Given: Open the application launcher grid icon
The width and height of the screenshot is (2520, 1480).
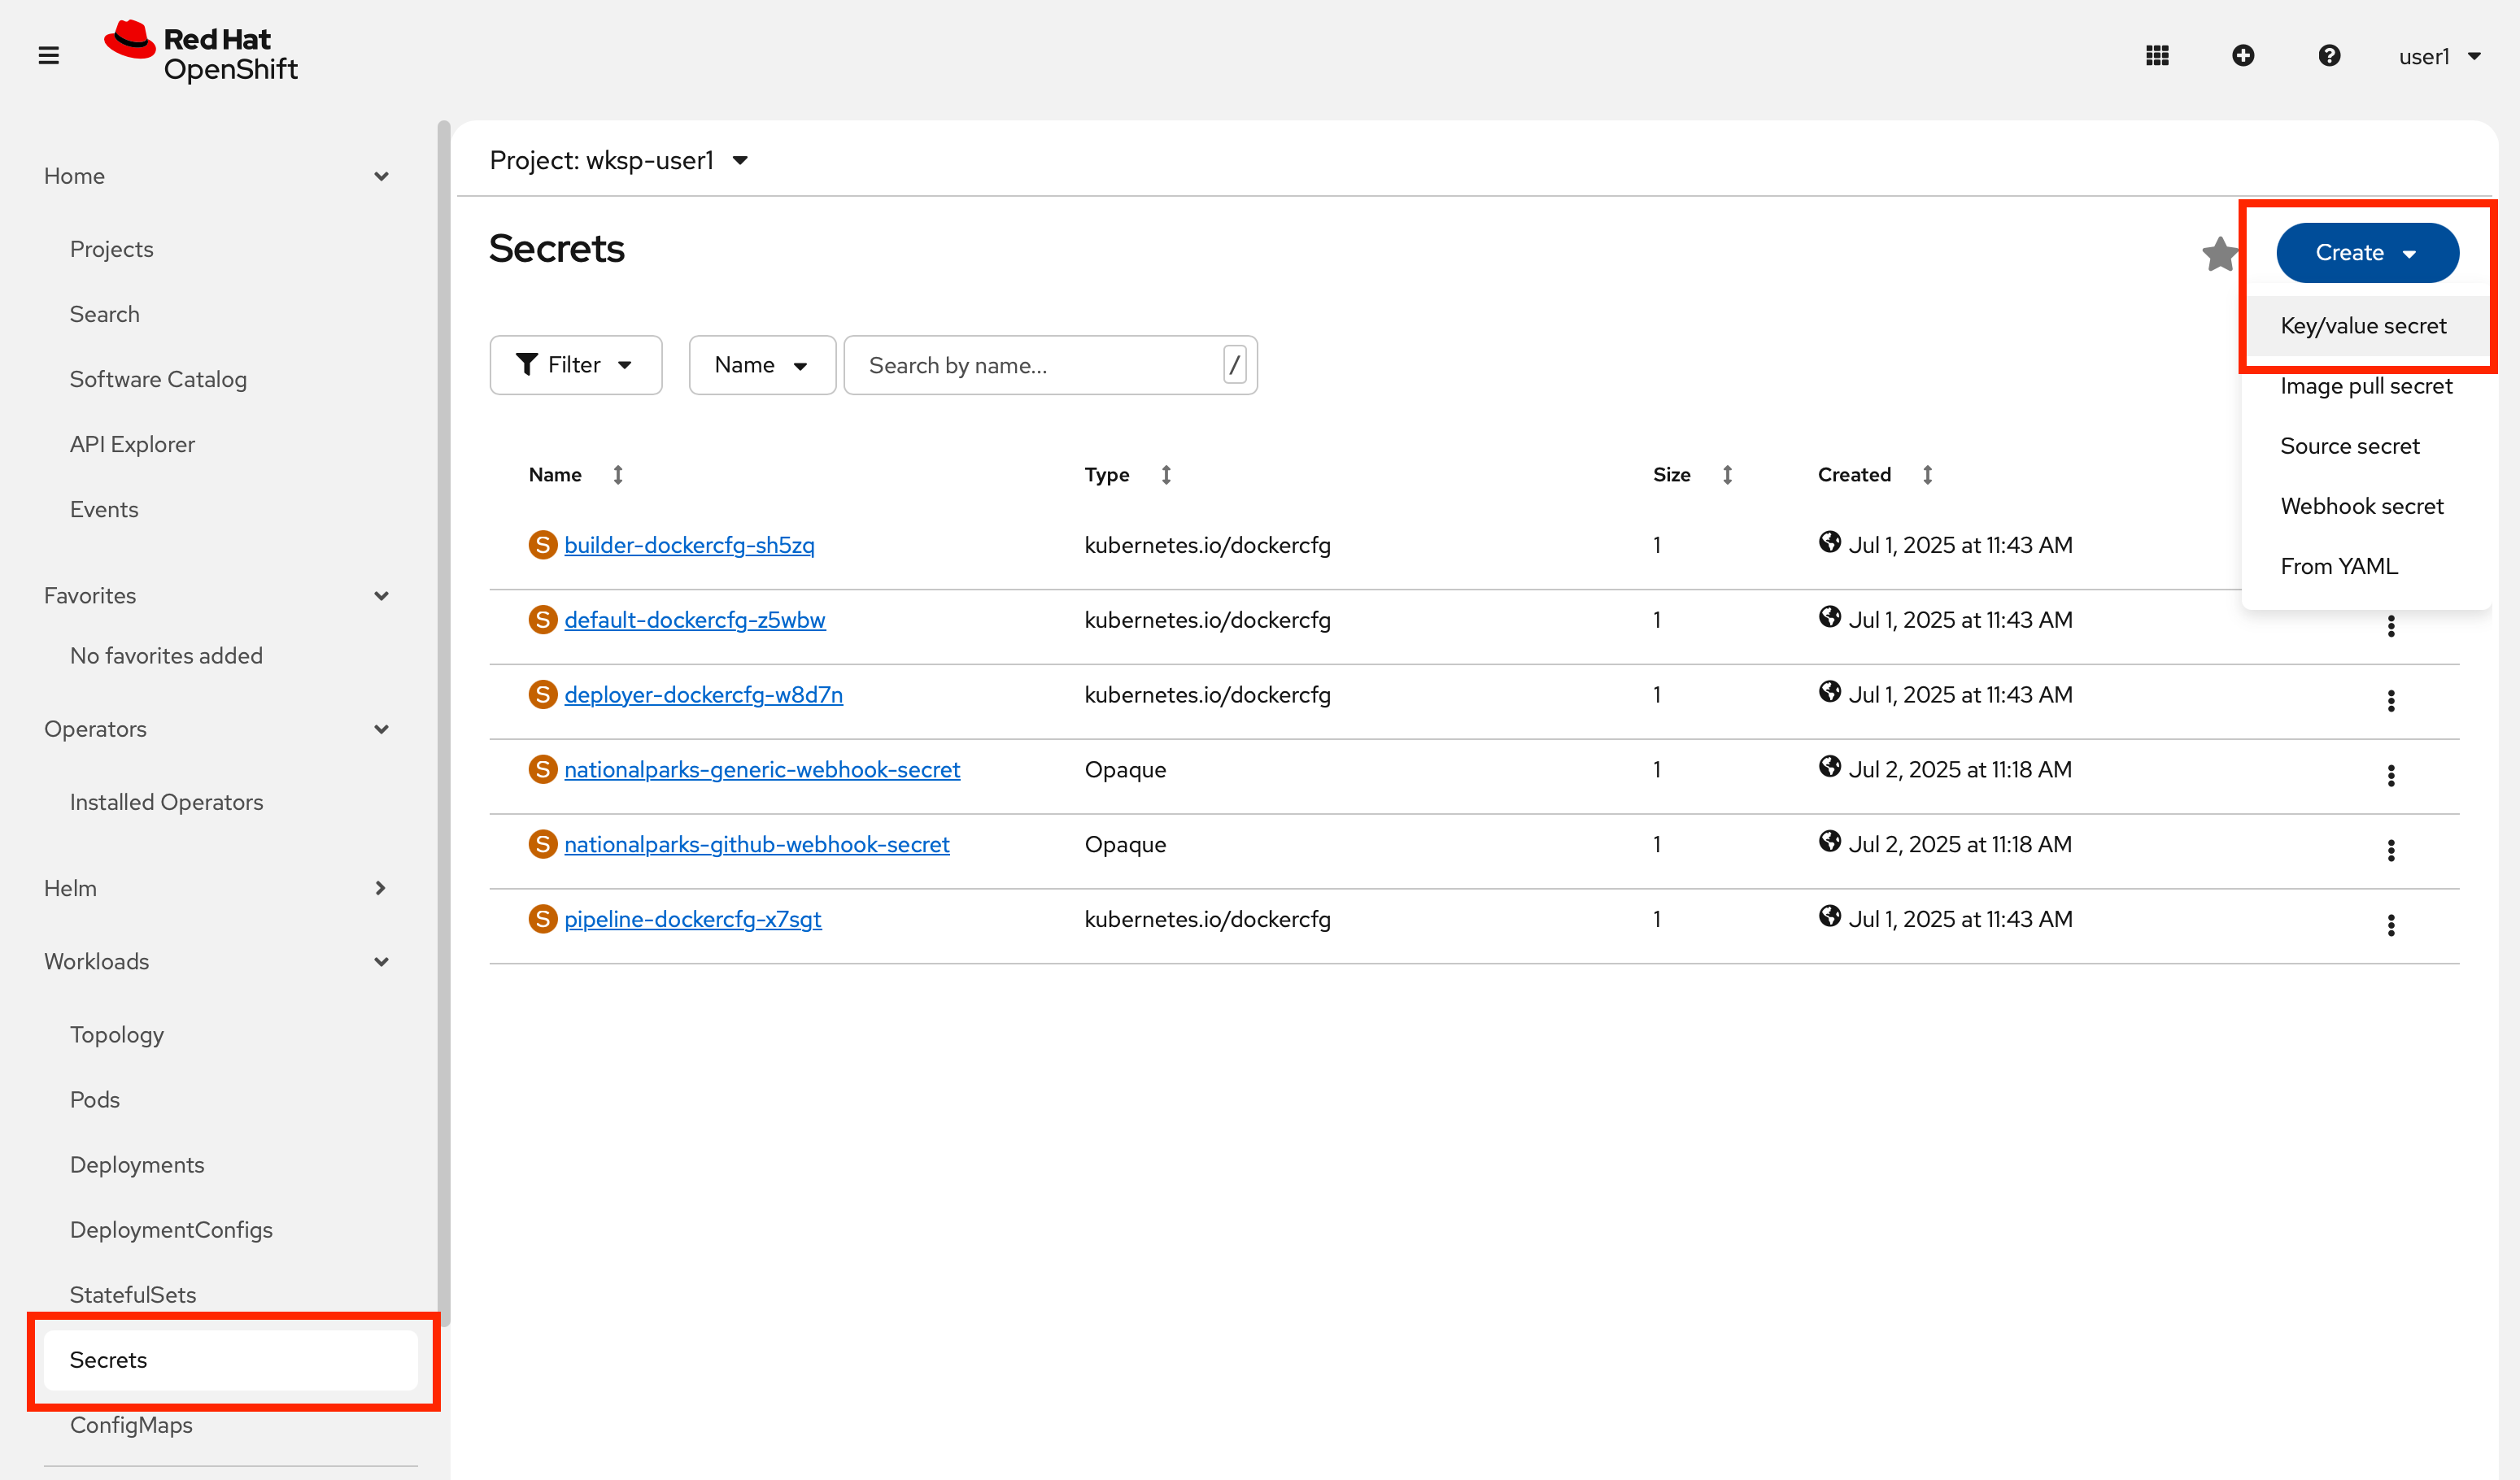Looking at the screenshot, I should (2157, 55).
